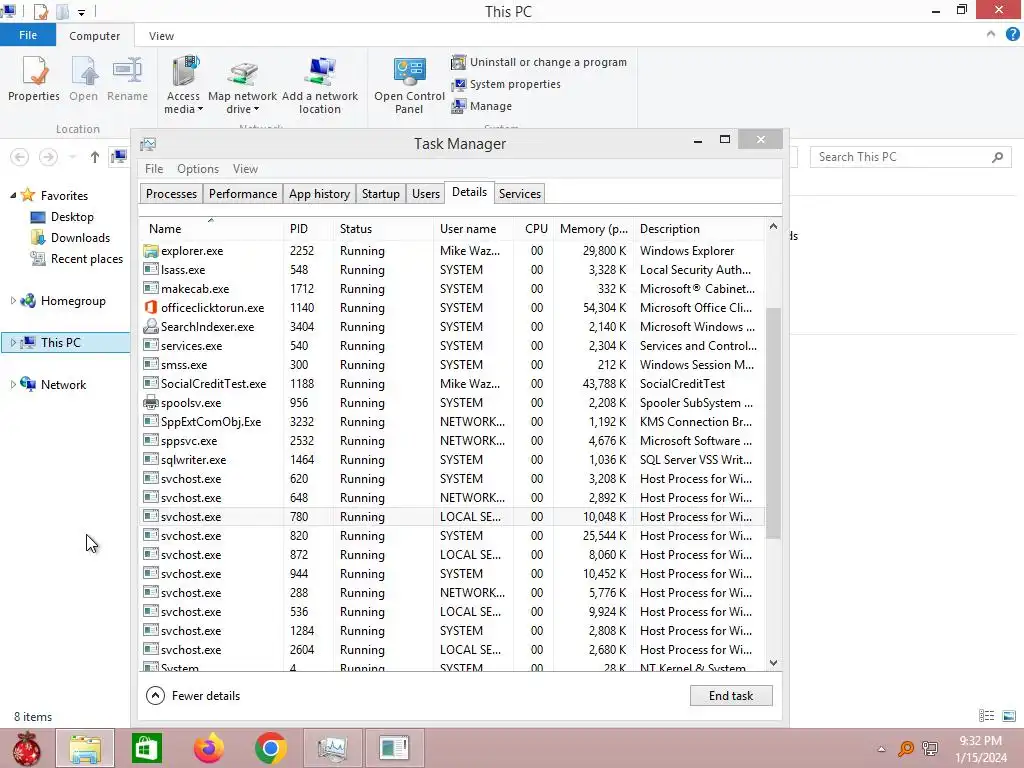Click the network tray icon

pos(930,748)
